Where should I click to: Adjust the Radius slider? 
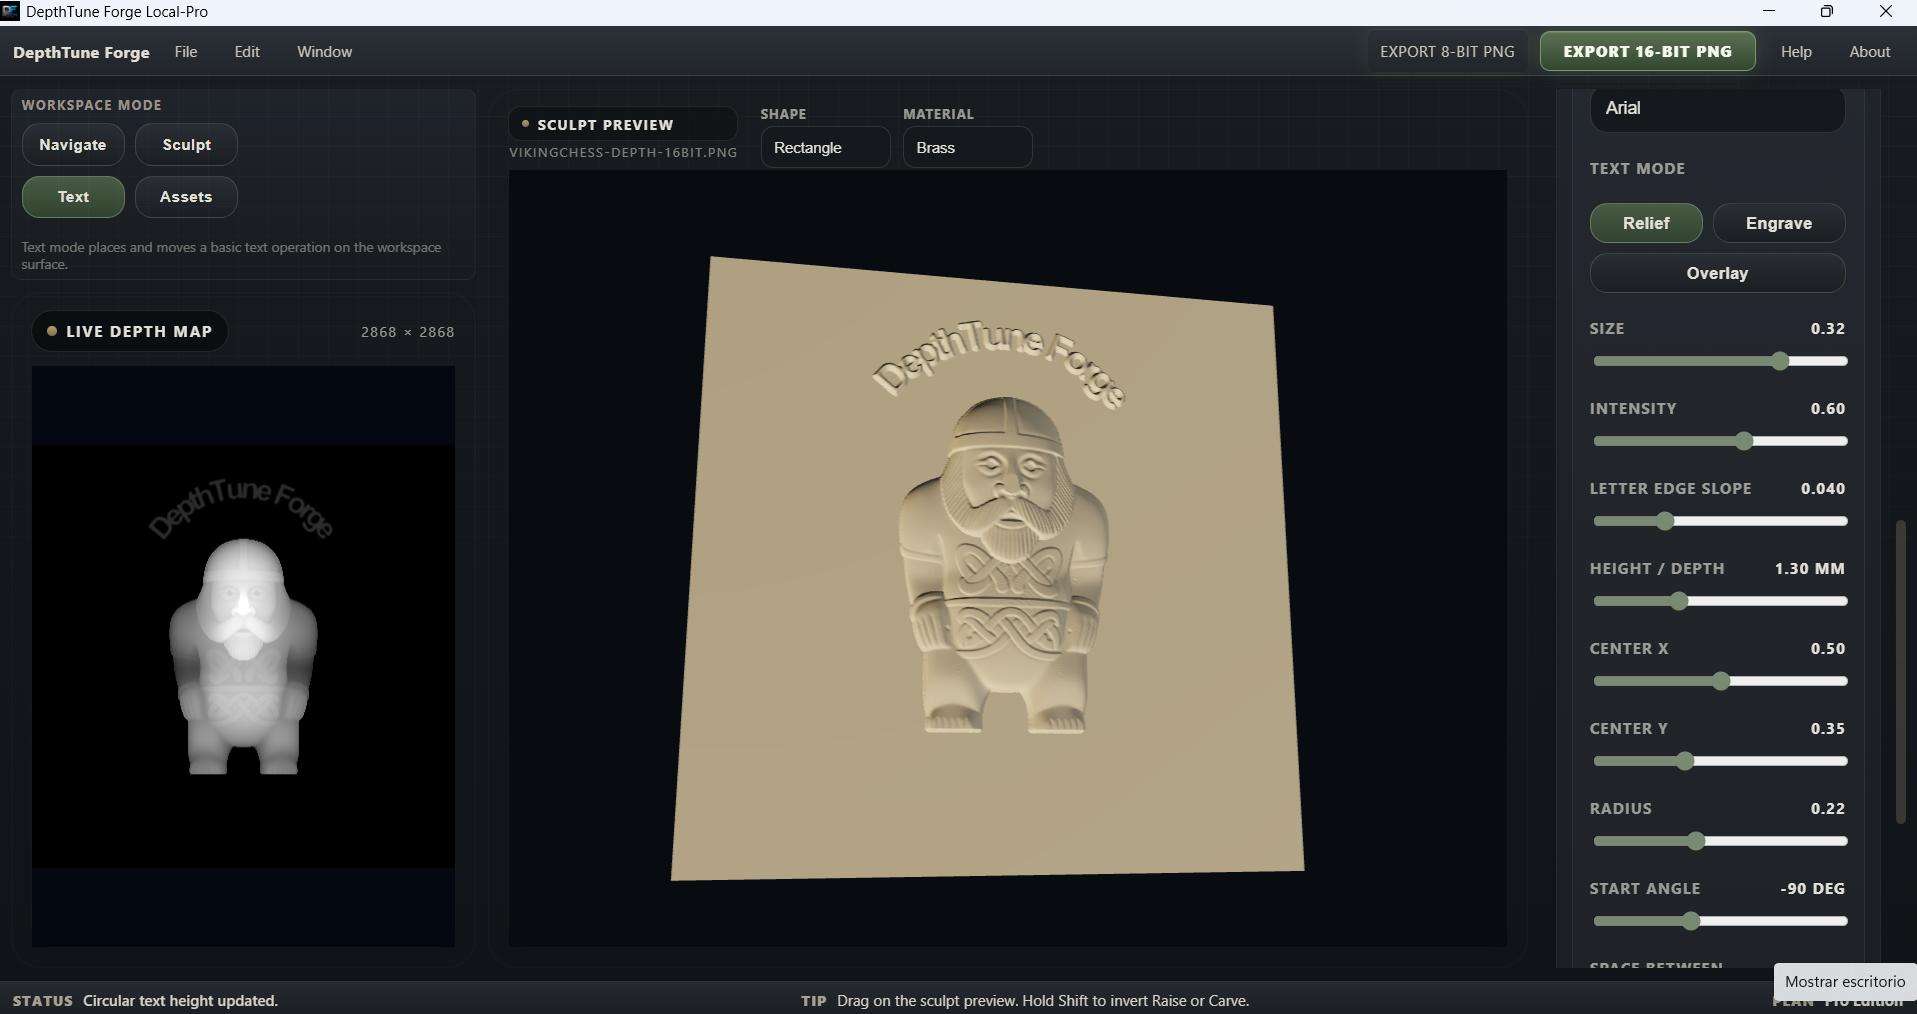point(1720,841)
